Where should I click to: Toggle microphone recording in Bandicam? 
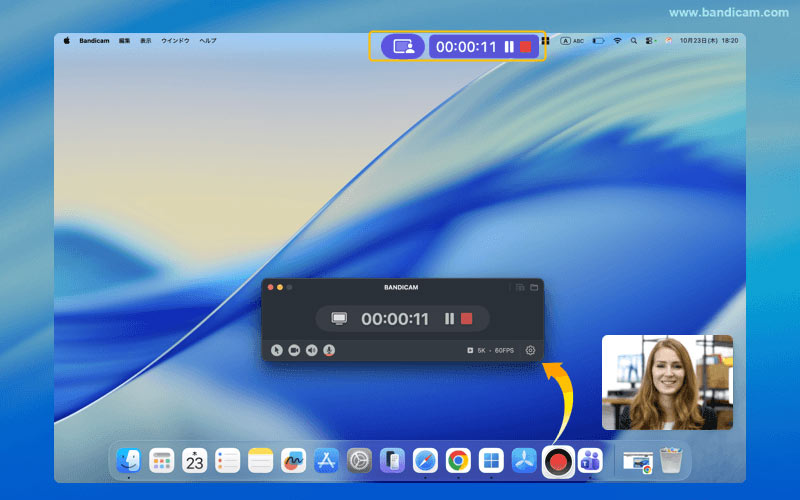pos(329,351)
